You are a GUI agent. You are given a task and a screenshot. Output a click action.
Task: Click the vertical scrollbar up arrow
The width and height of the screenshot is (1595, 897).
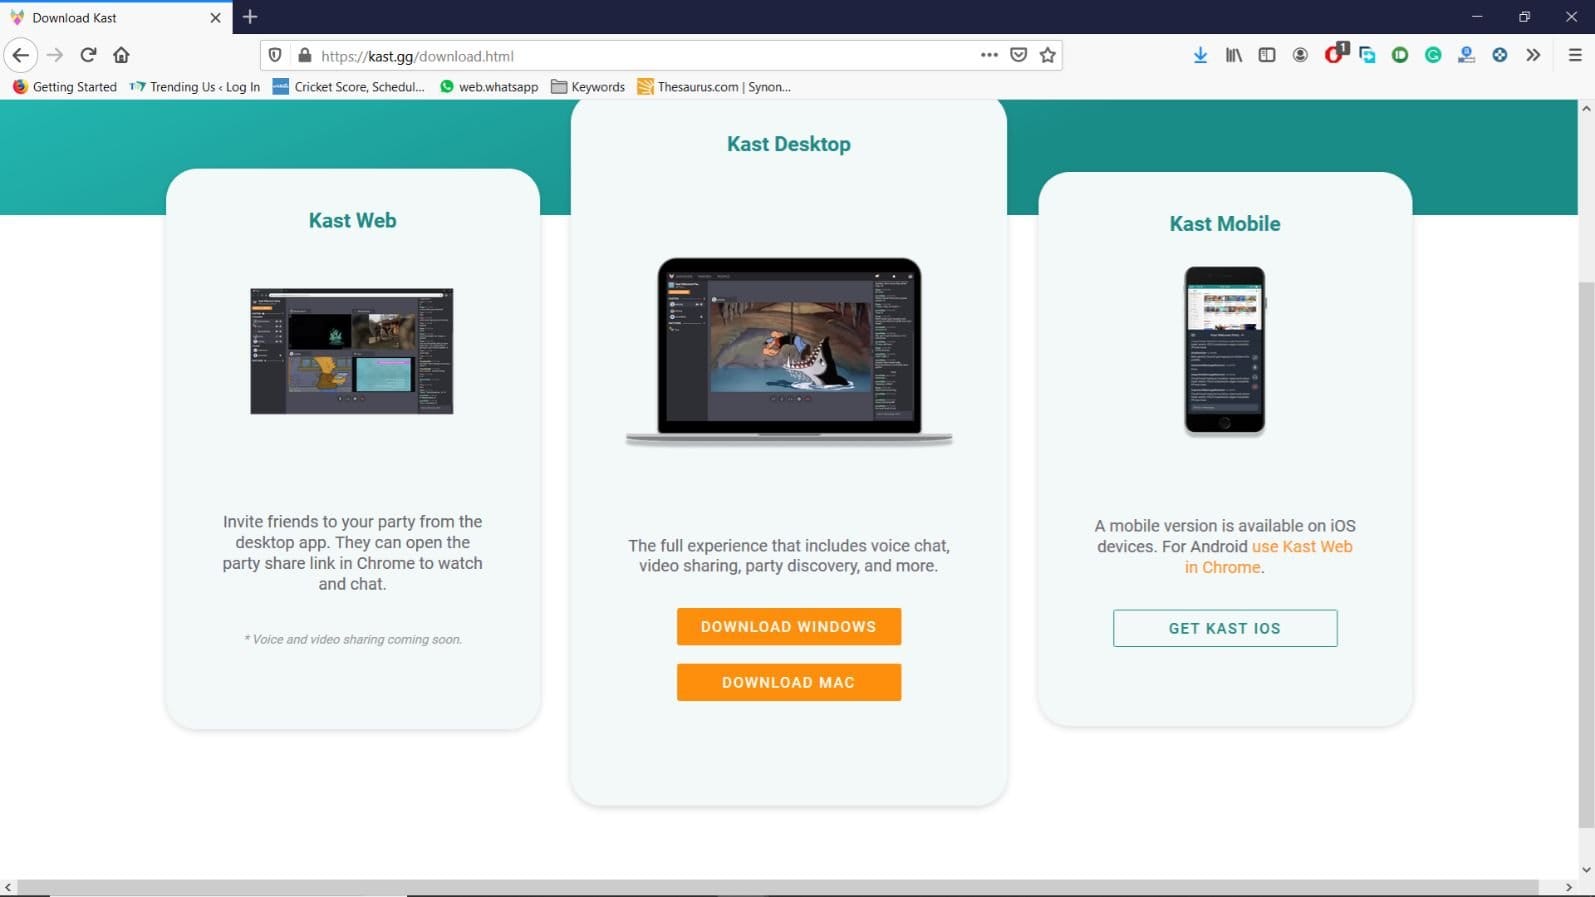(x=1586, y=108)
